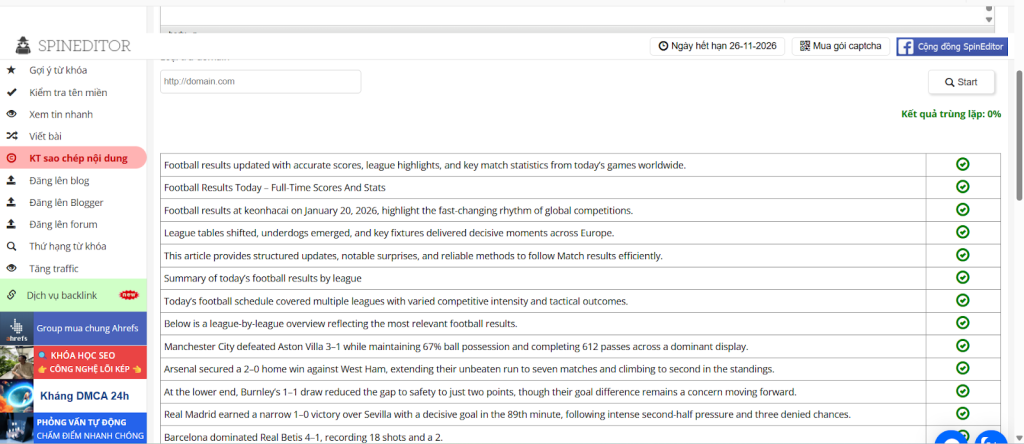Click the shuffle icon beside Viết bài

(11, 136)
